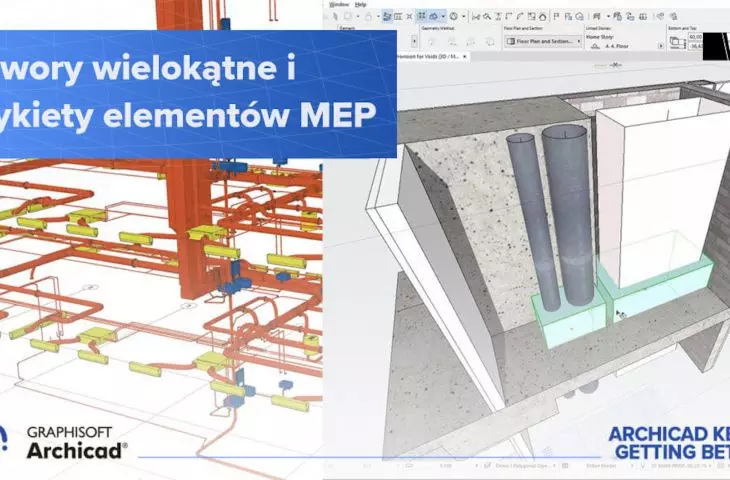Choose the first Geometry Method icon
Viewport: 730px width, 480px height.
click(432, 41)
